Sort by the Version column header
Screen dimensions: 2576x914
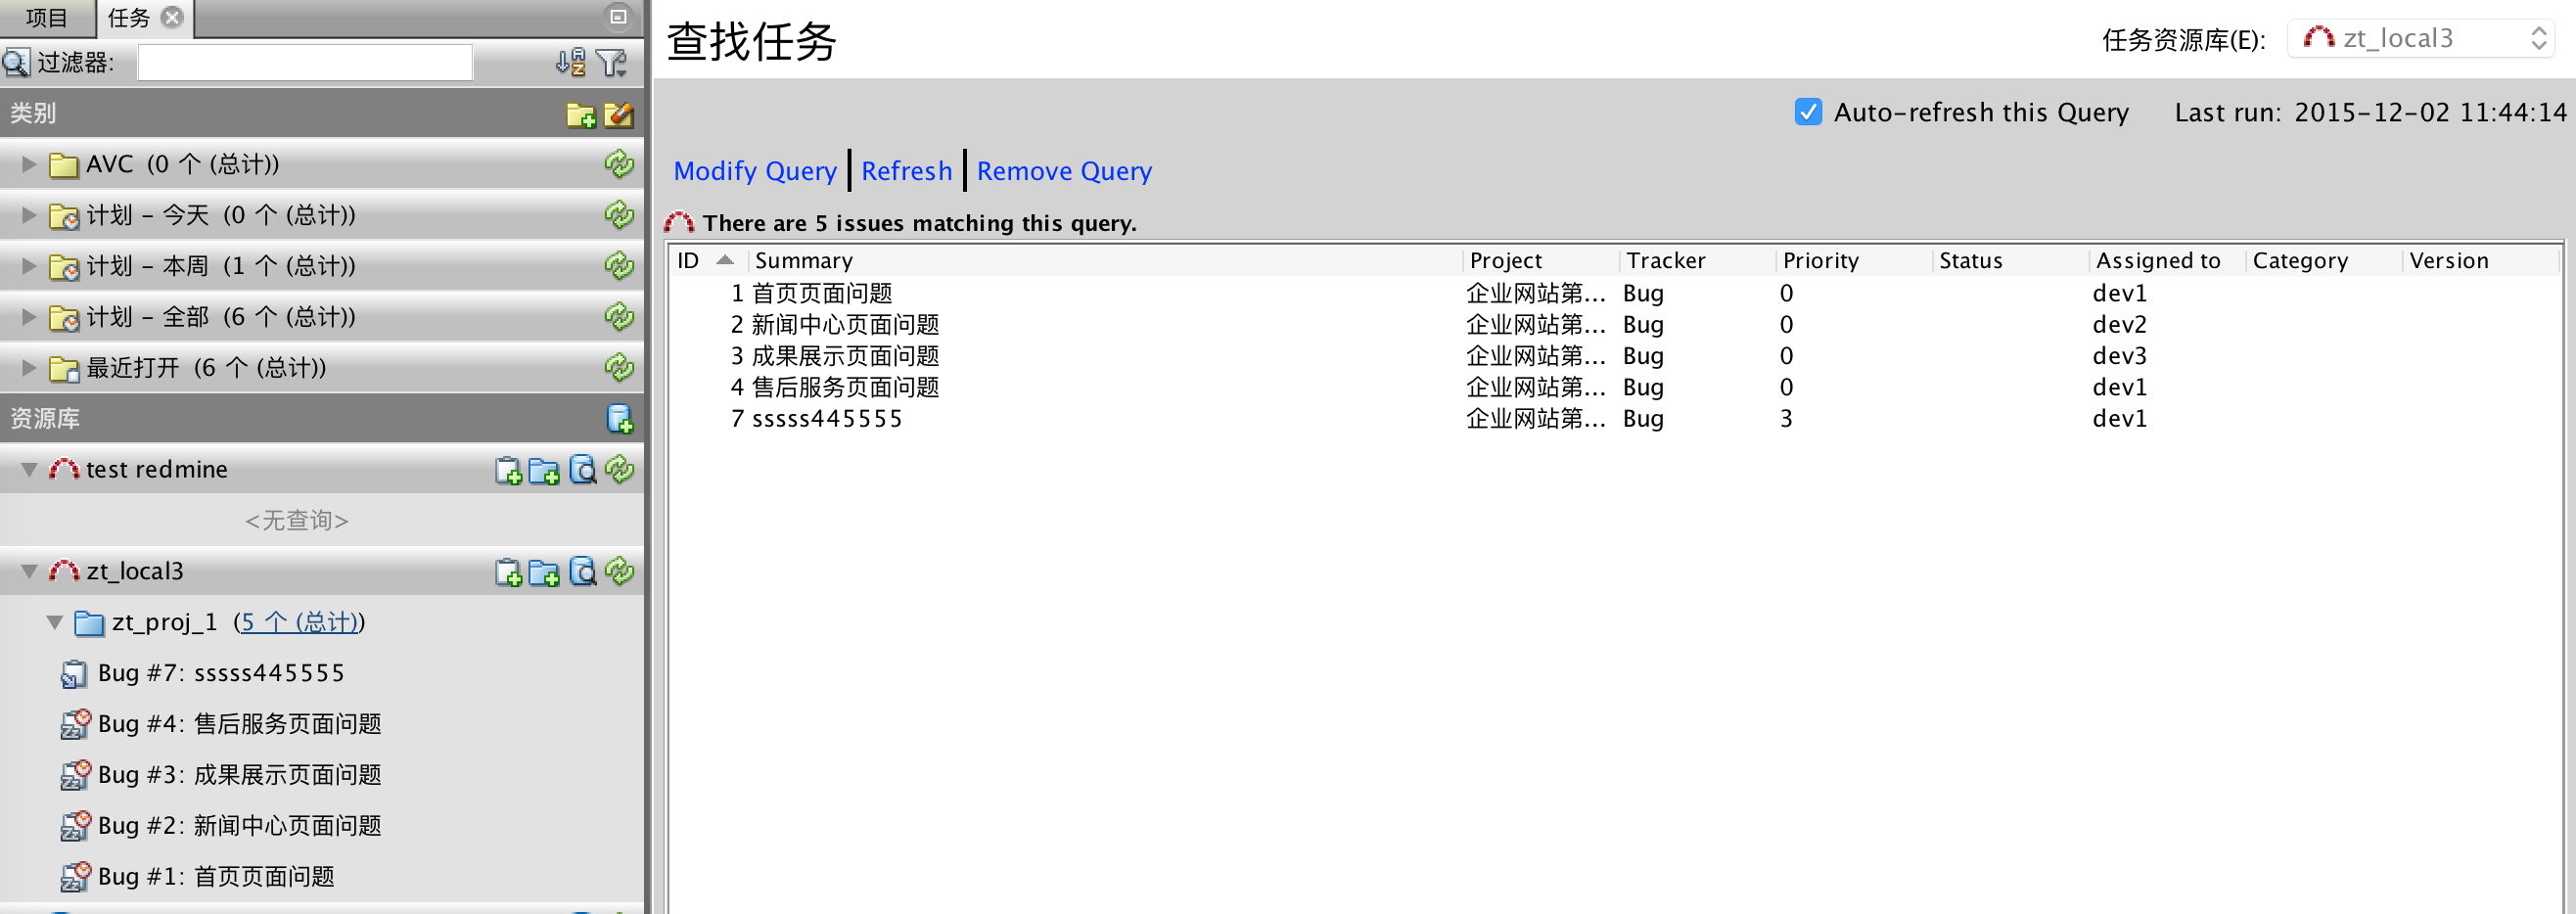click(2480, 261)
